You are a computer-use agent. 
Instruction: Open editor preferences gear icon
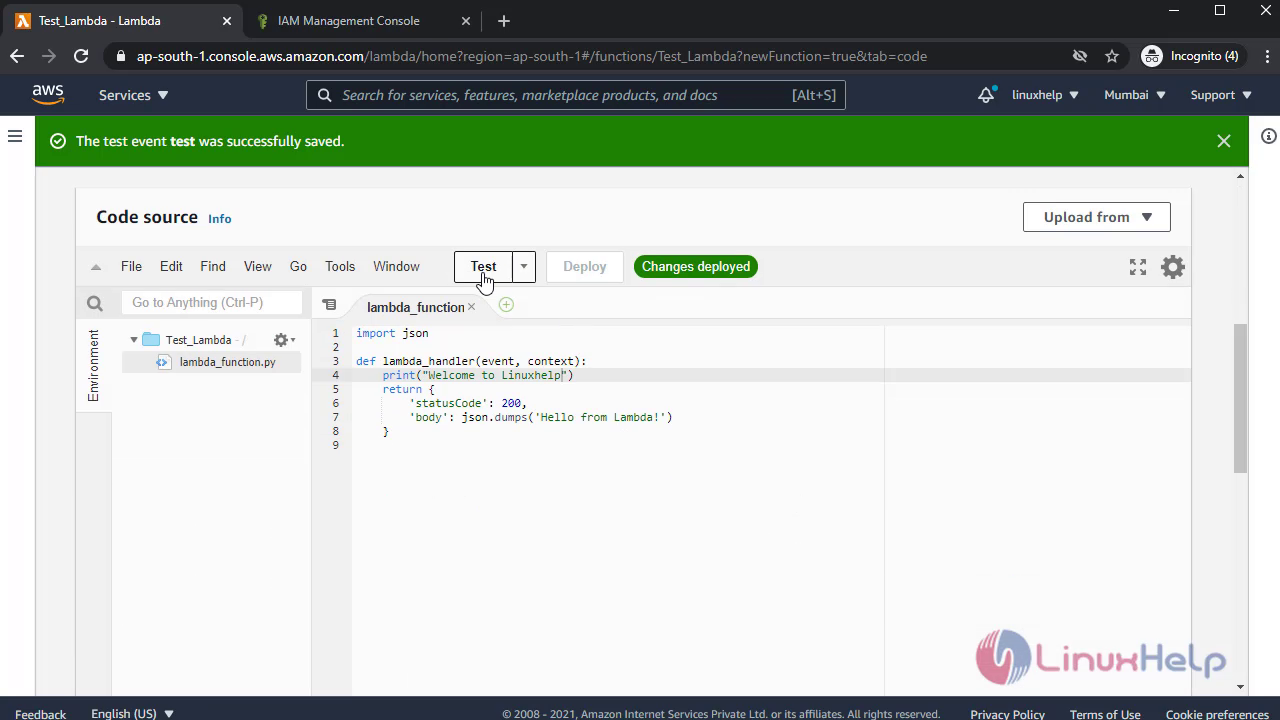pyautogui.click(x=1173, y=267)
